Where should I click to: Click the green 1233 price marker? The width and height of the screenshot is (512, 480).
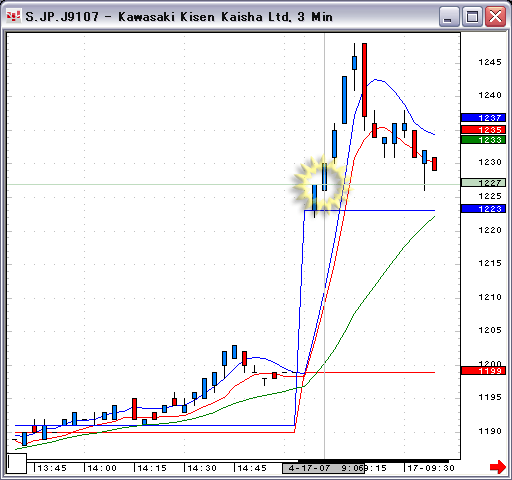(x=483, y=140)
